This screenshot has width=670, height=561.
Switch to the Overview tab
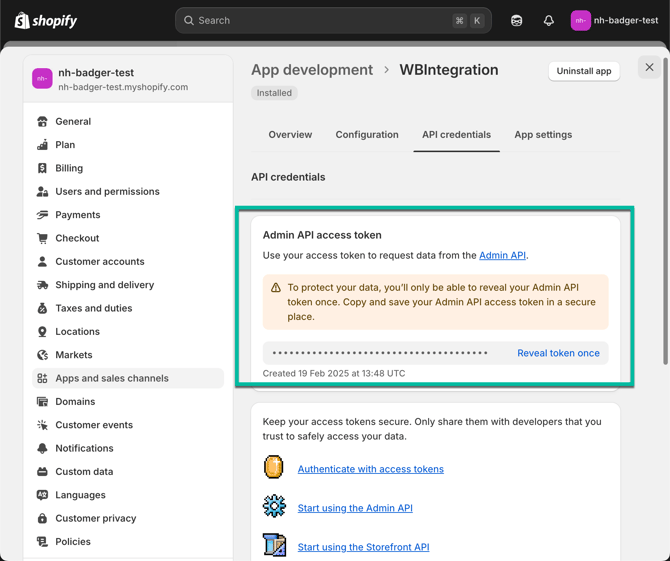[x=290, y=135]
